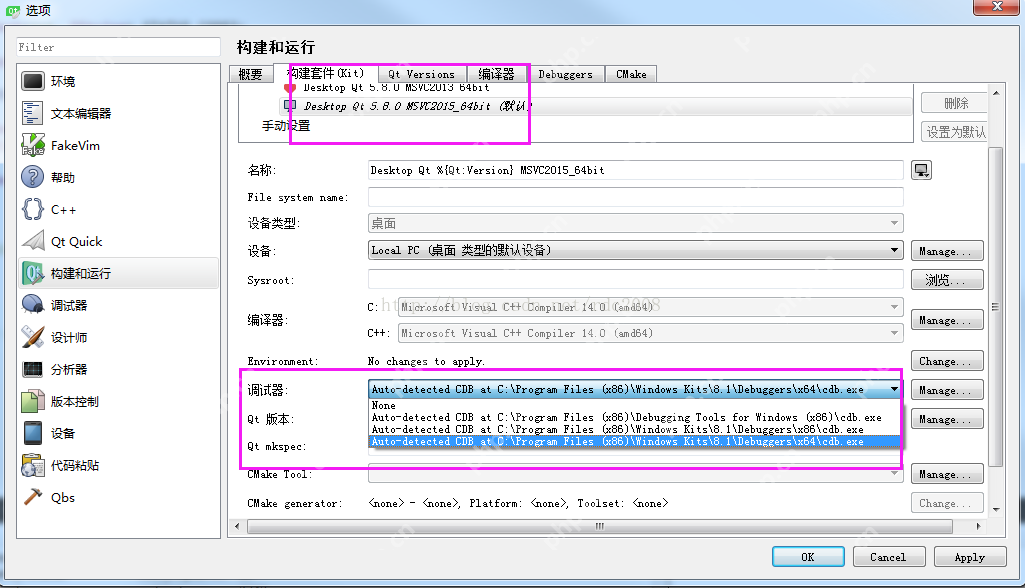Open the Debuggers tab
This screenshot has width=1025, height=588.
click(565, 75)
